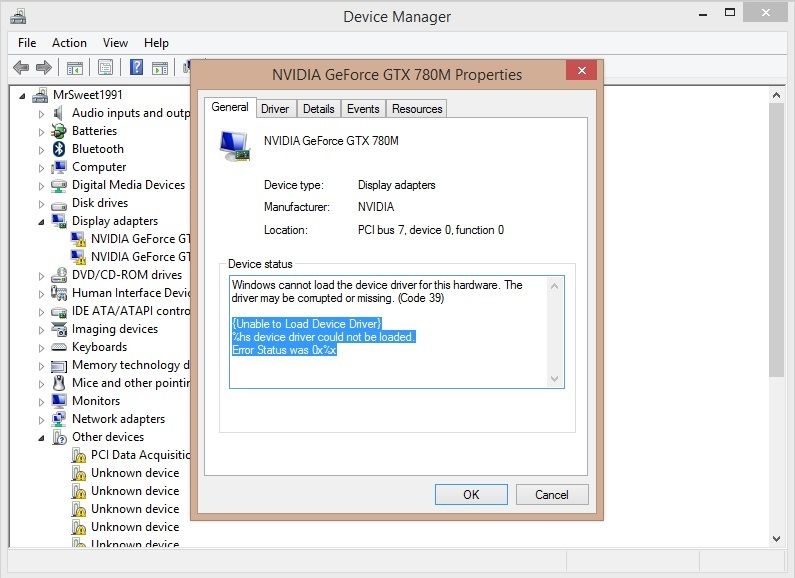
Task: Switch to the Details tab
Action: (318, 109)
